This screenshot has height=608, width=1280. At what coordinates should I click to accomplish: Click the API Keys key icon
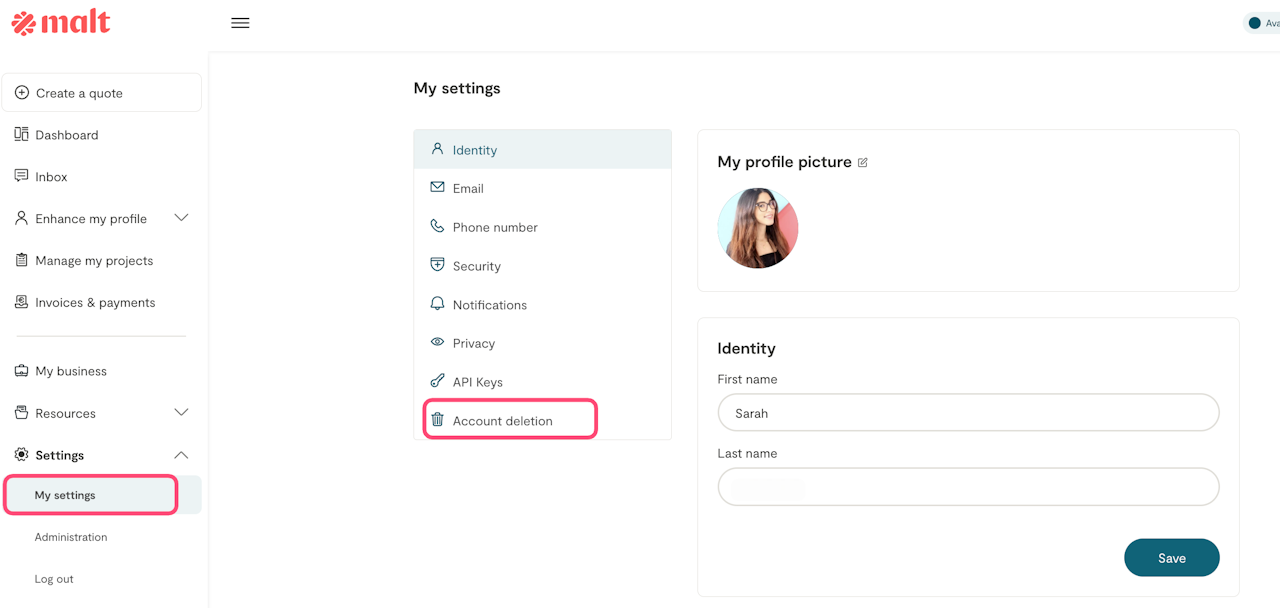(437, 381)
